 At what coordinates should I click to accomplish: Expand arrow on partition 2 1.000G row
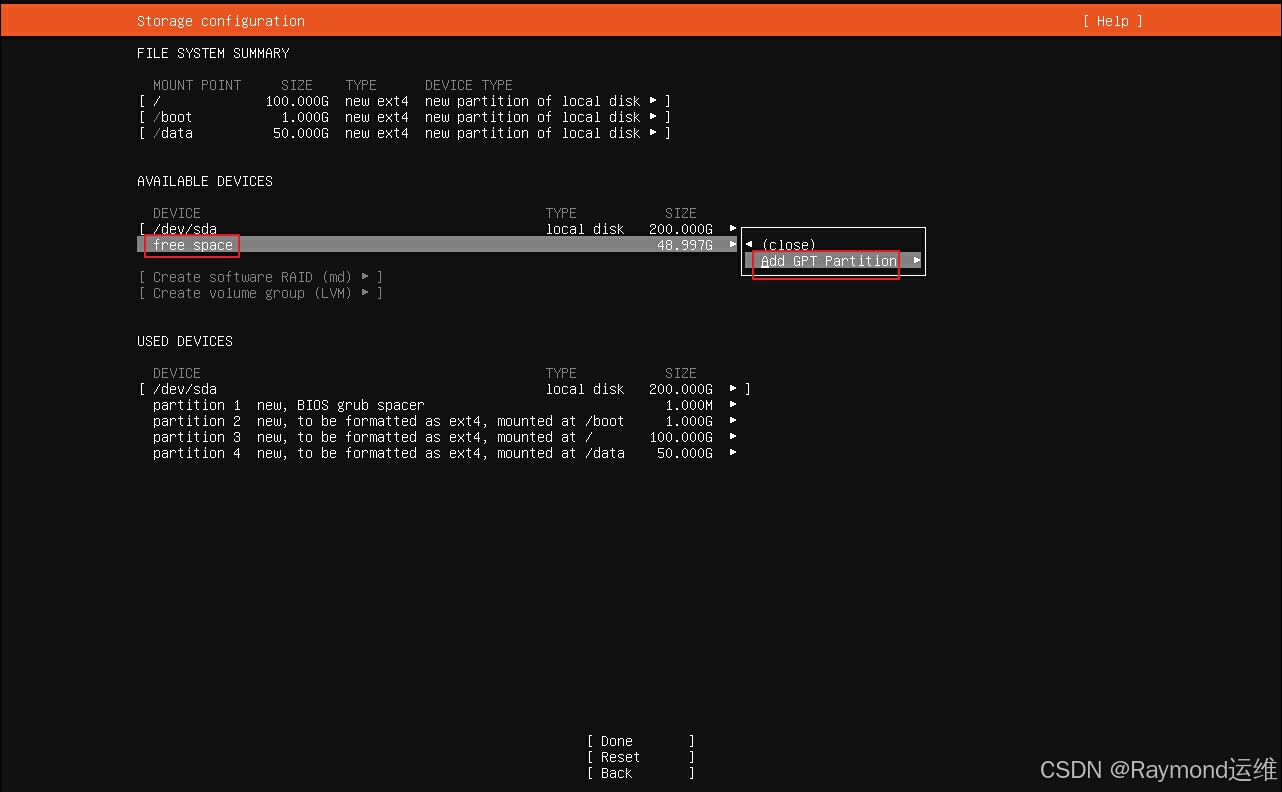point(733,421)
